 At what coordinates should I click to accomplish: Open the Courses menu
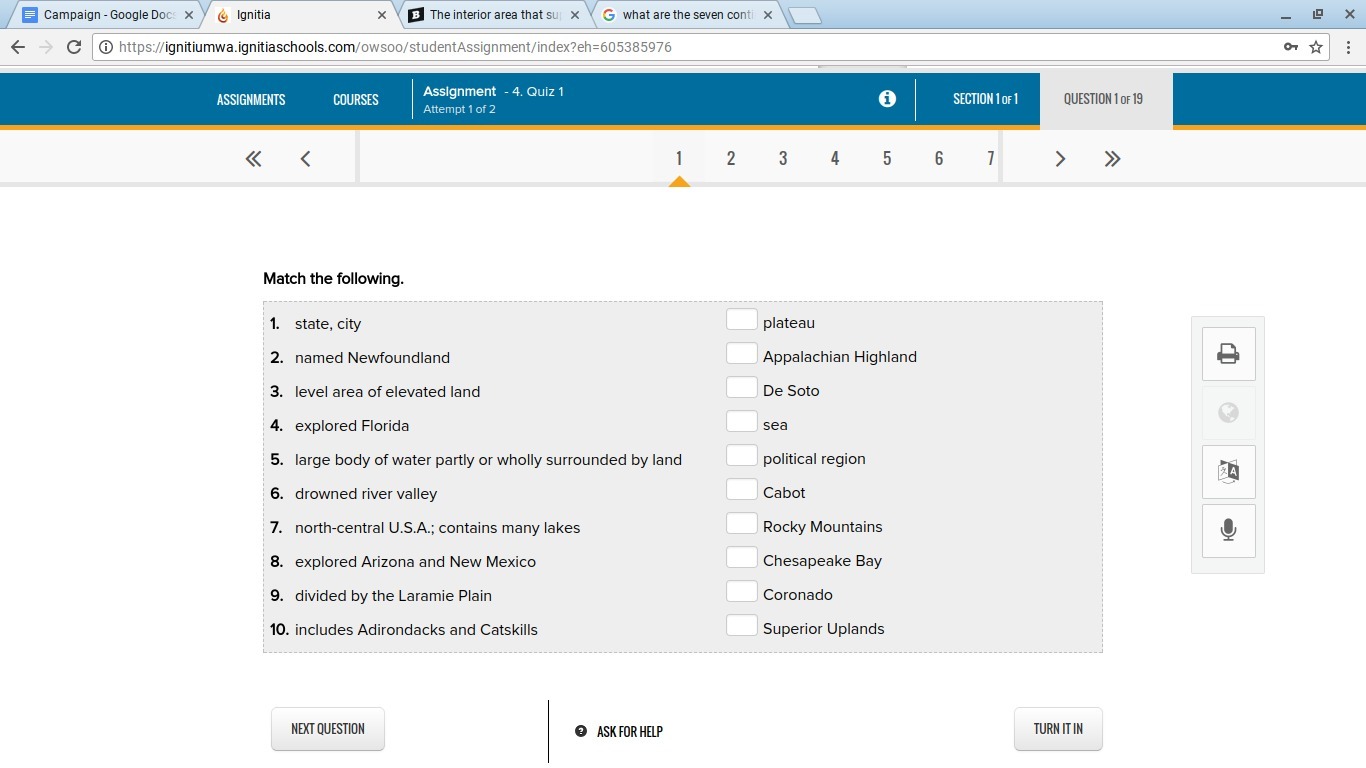(x=356, y=99)
